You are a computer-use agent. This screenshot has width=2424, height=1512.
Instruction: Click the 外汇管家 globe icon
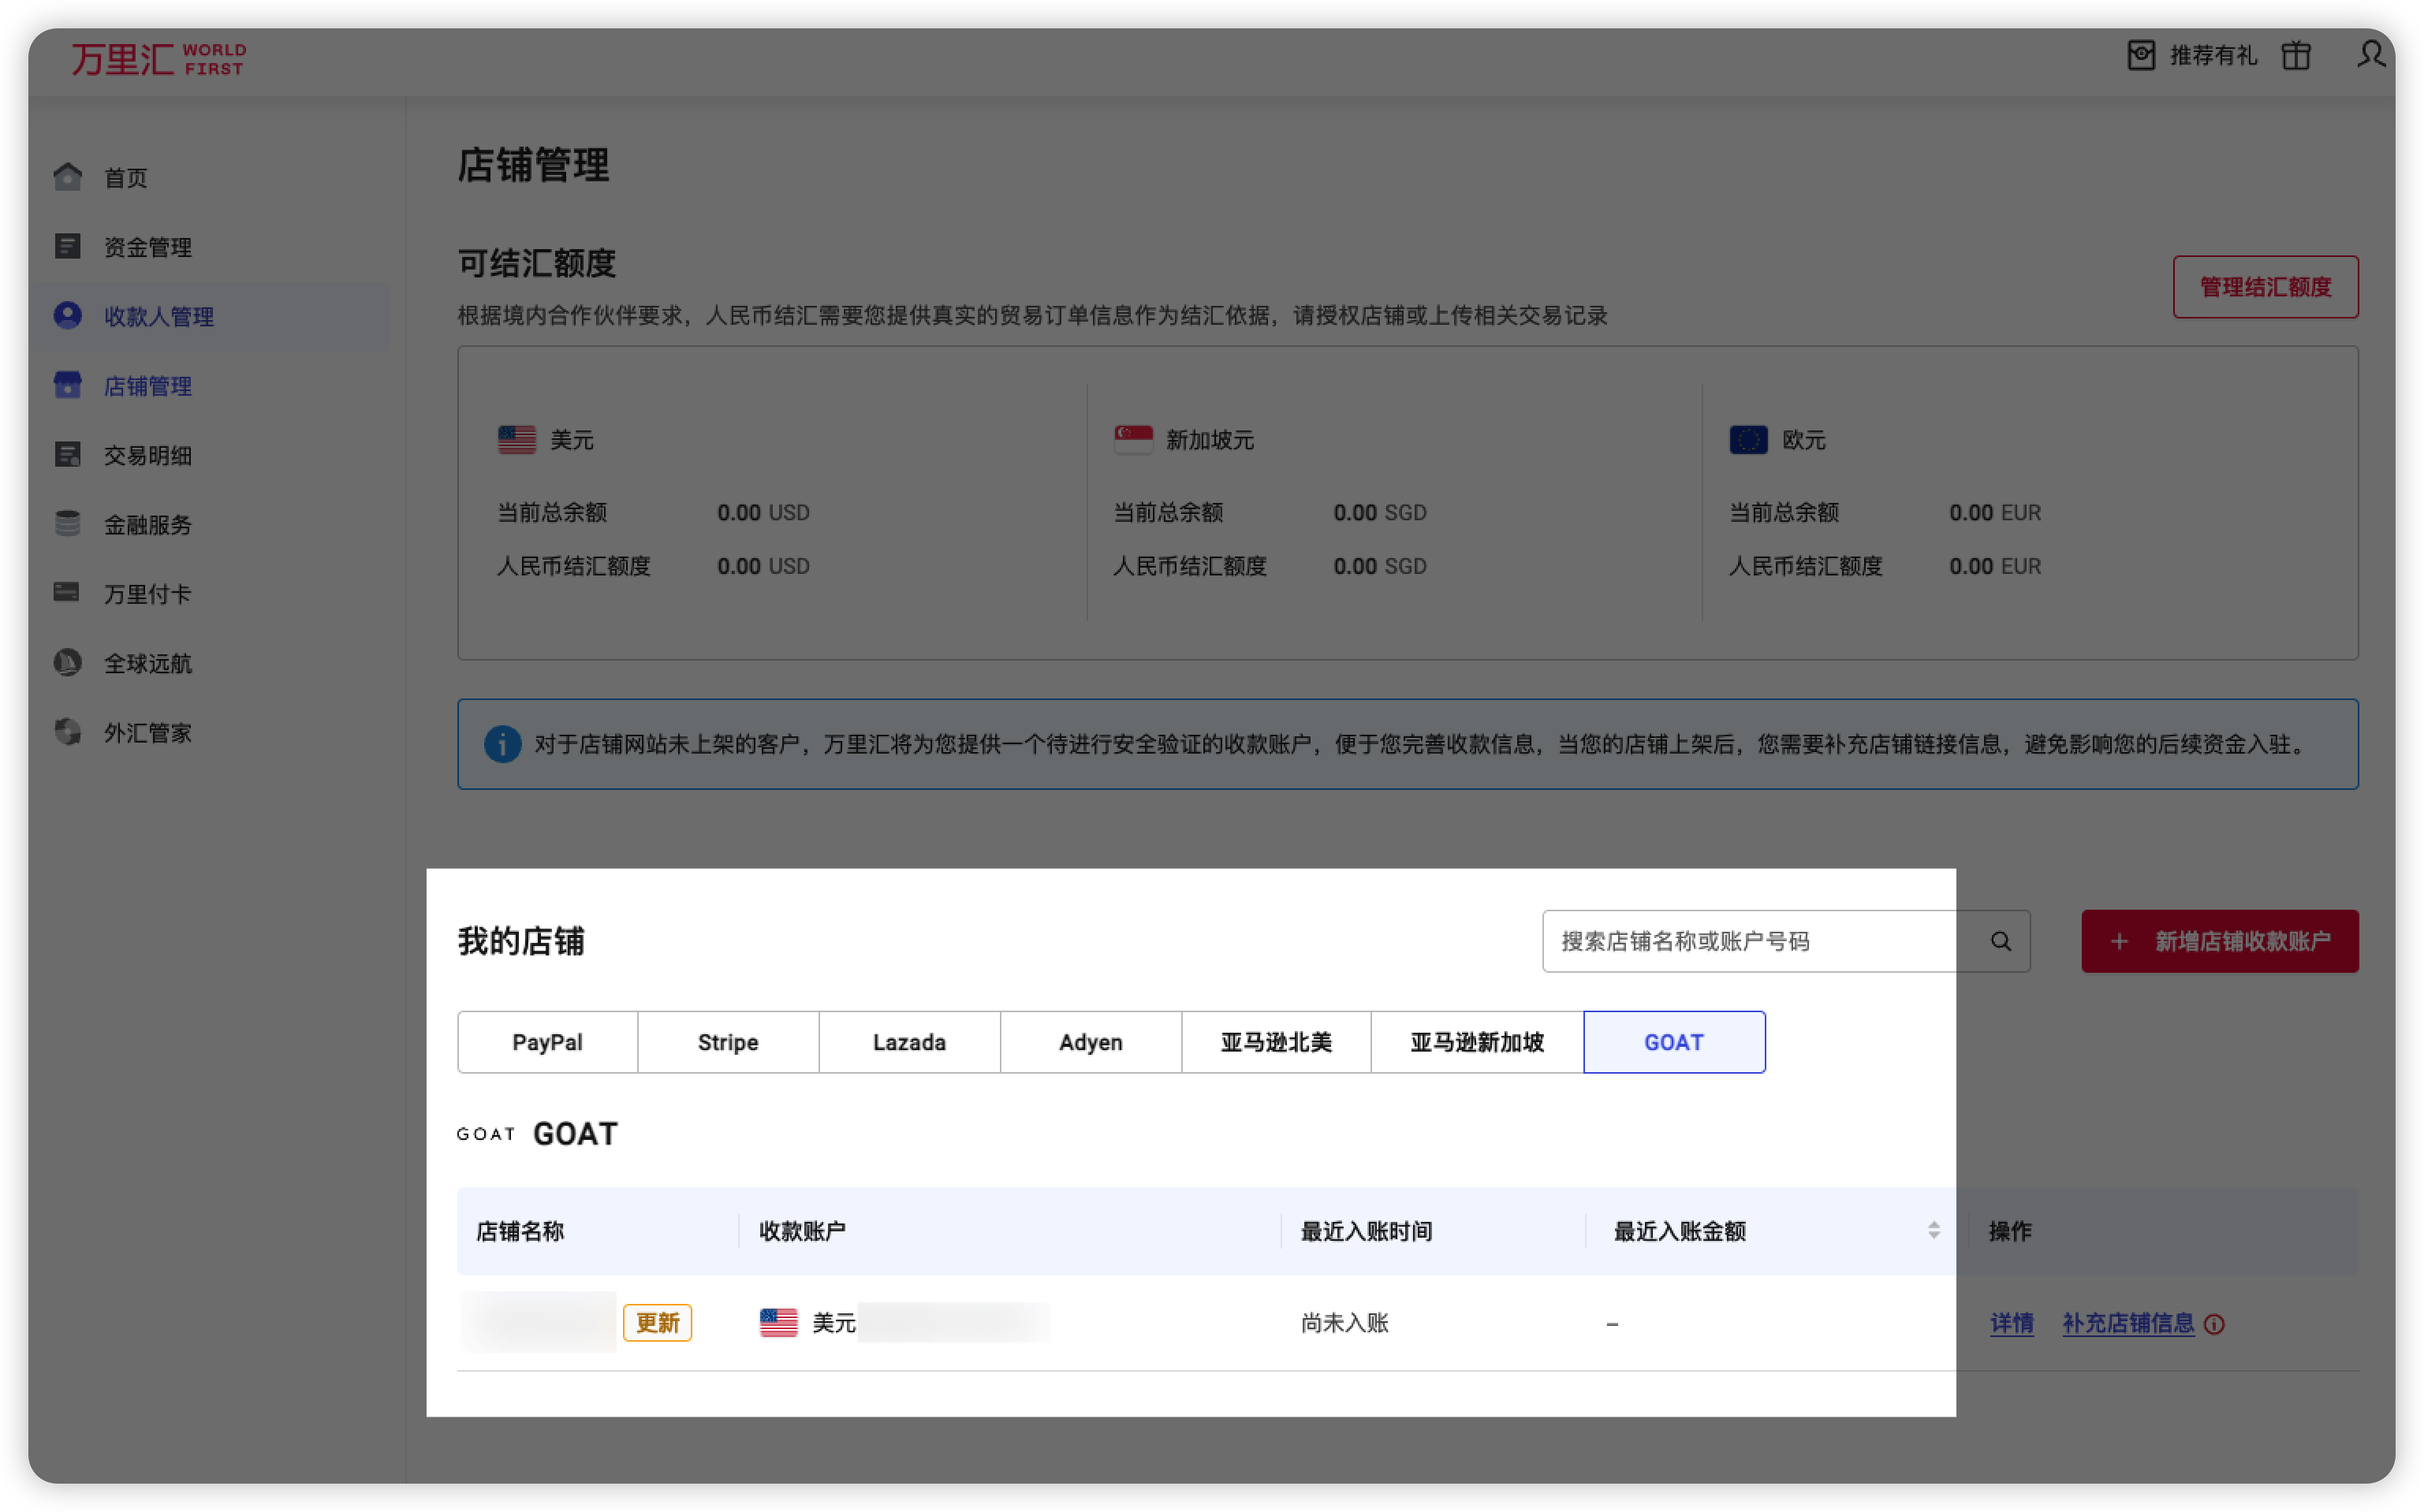[x=67, y=732]
